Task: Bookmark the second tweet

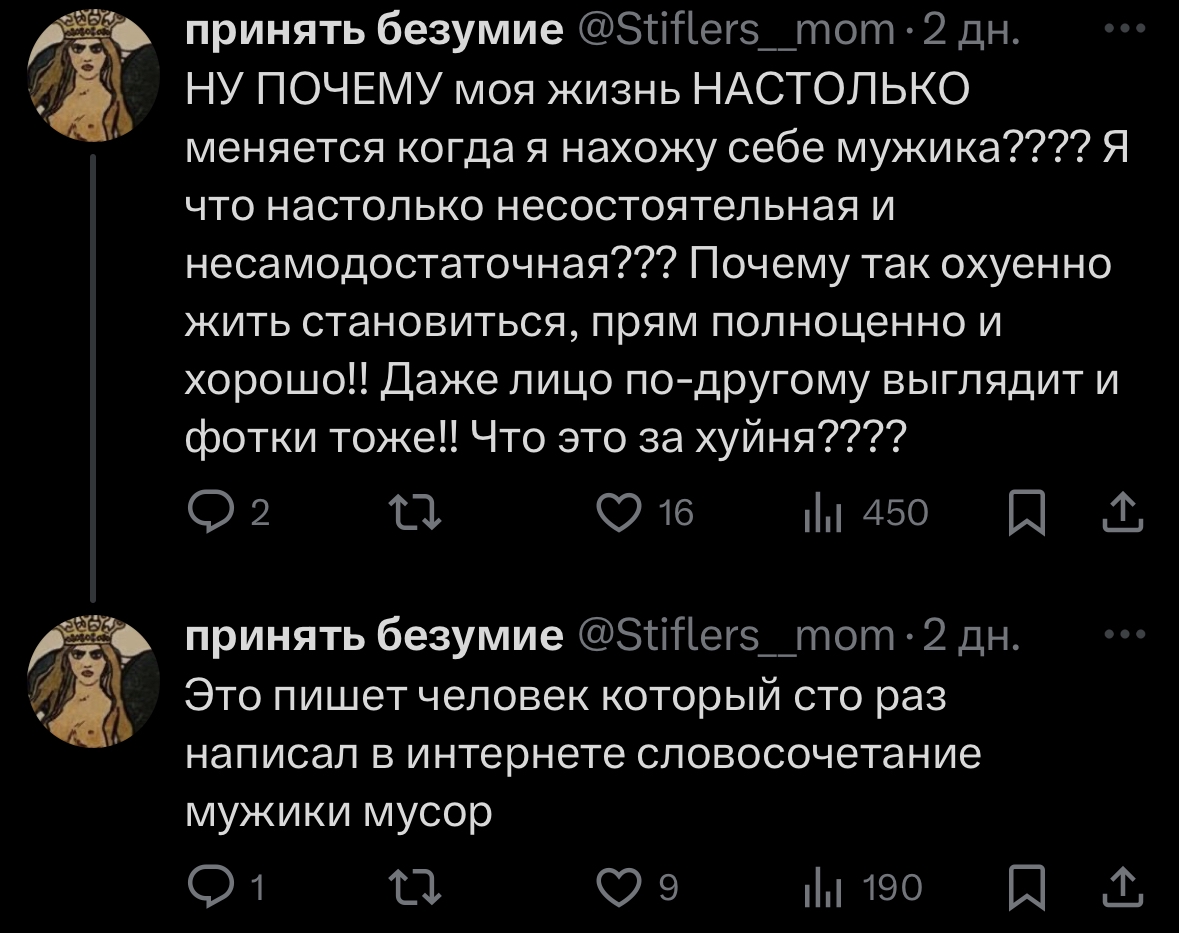Action: [1026, 887]
